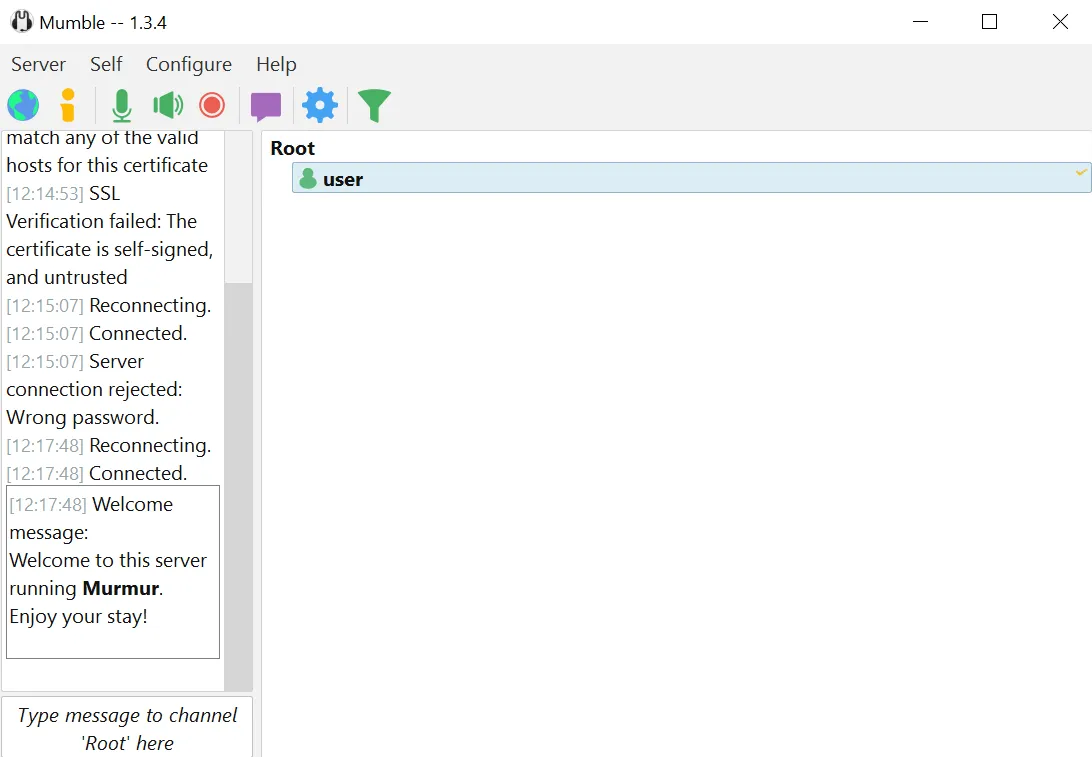
Task: Click the Welcome message box in log
Action: click(113, 572)
